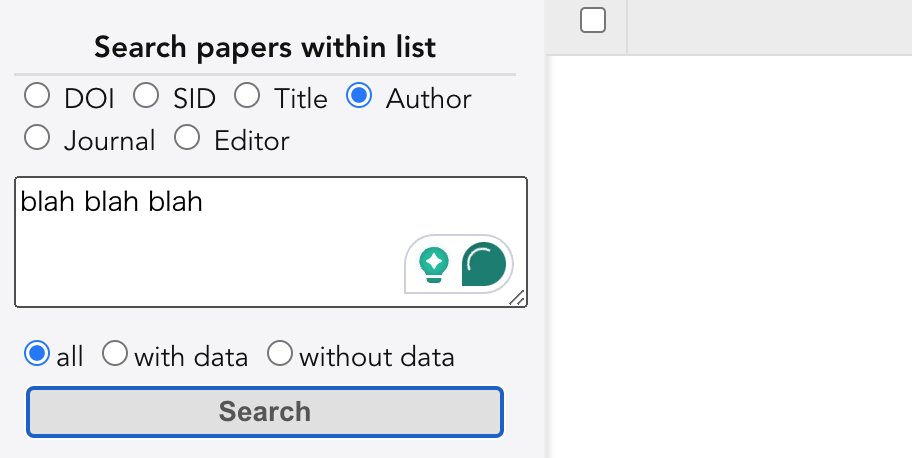This screenshot has width=912, height=458.
Task: Click the green lightbulb suggestion icon
Action: [434, 264]
